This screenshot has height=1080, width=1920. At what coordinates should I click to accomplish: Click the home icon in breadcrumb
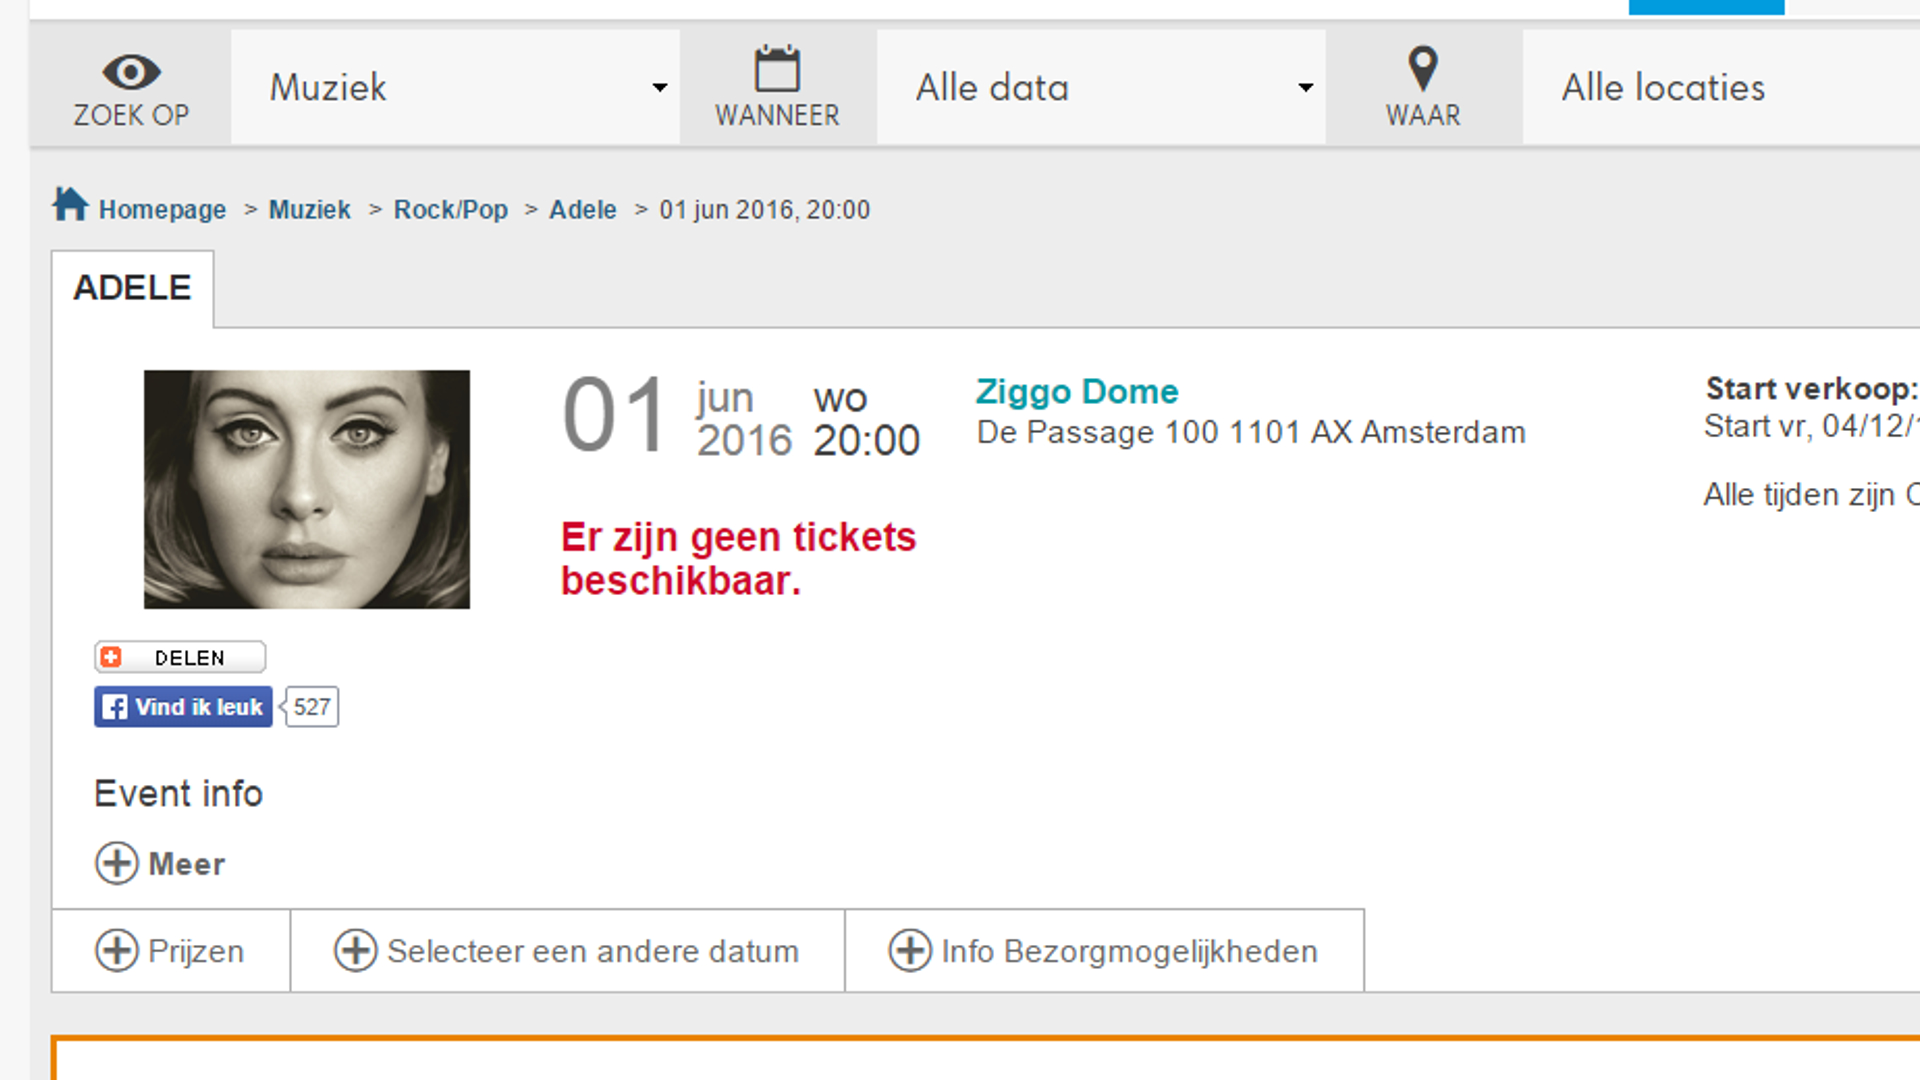point(70,205)
